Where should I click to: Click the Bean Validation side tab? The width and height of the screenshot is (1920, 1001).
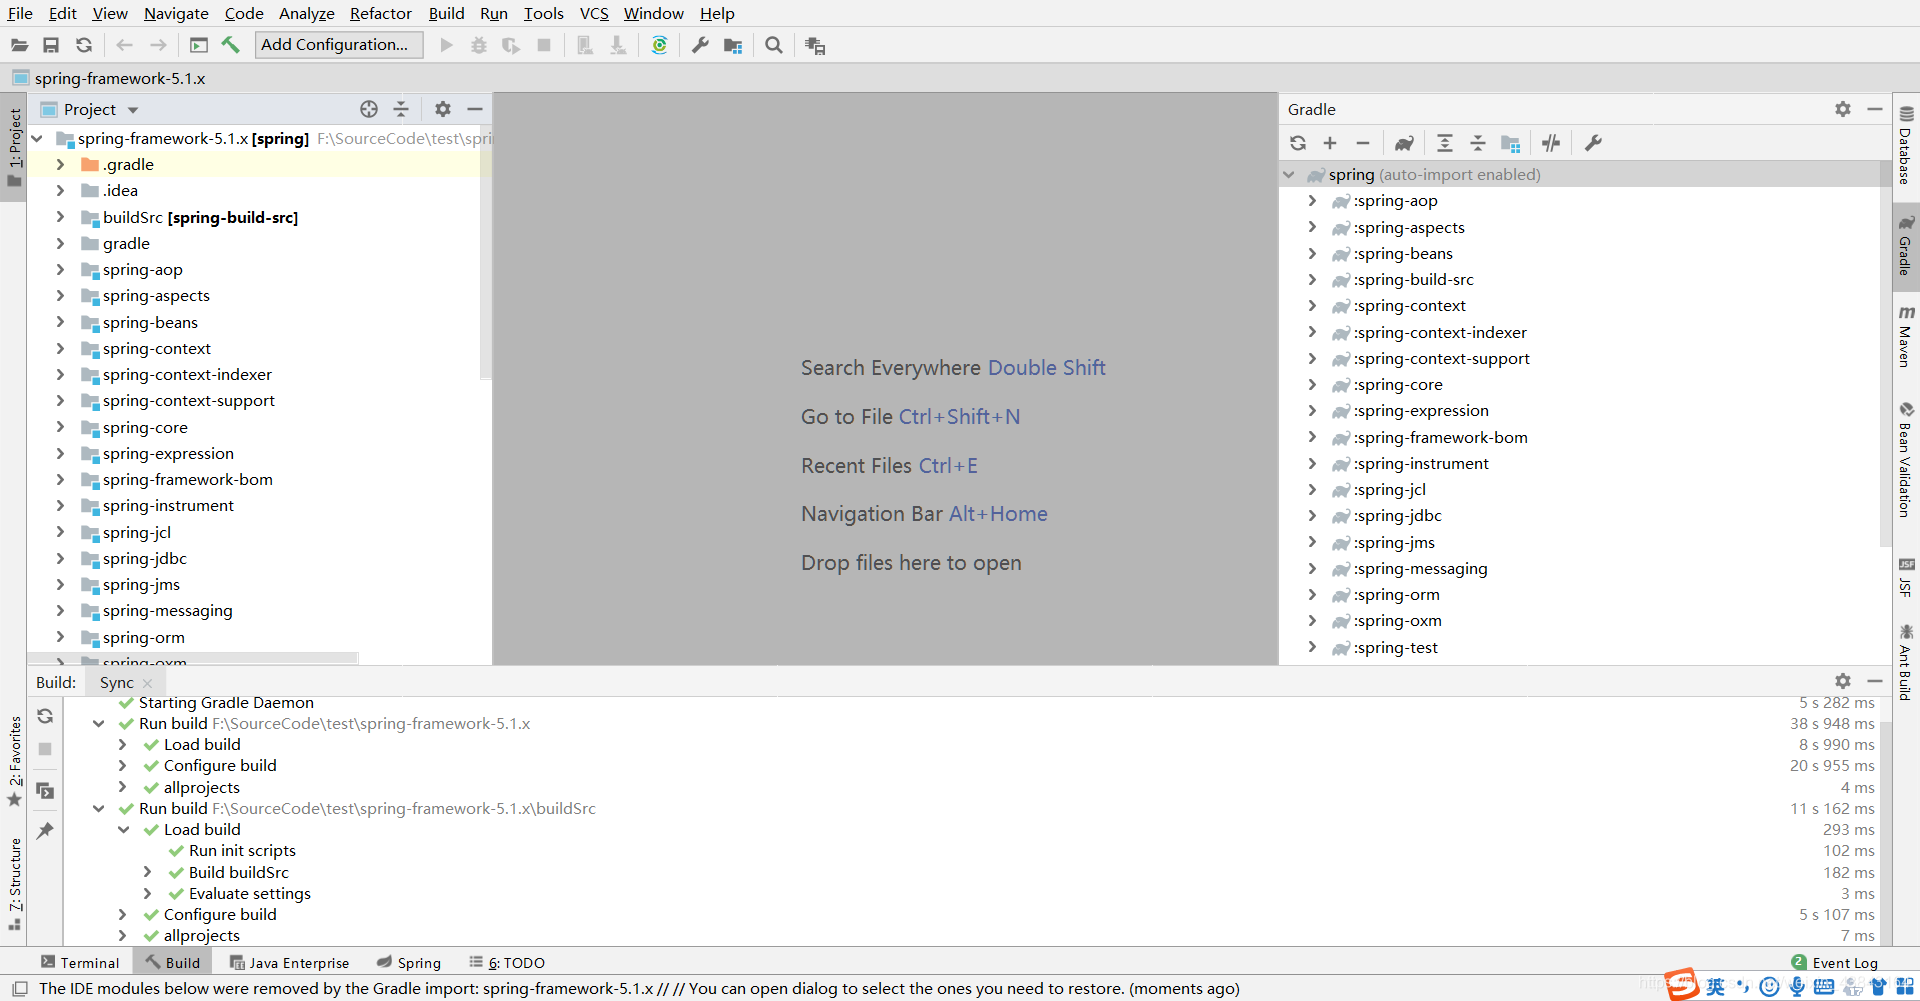point(1906,460)
